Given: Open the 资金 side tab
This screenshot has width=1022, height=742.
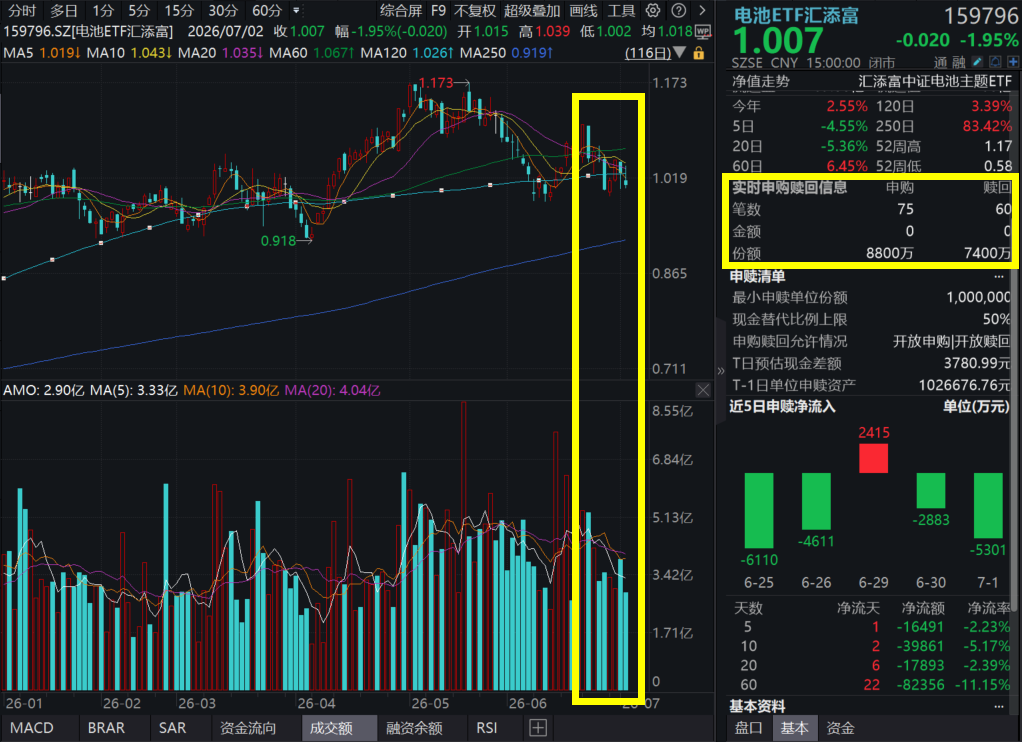Looking at the screenshot, I should click(841, 728).
